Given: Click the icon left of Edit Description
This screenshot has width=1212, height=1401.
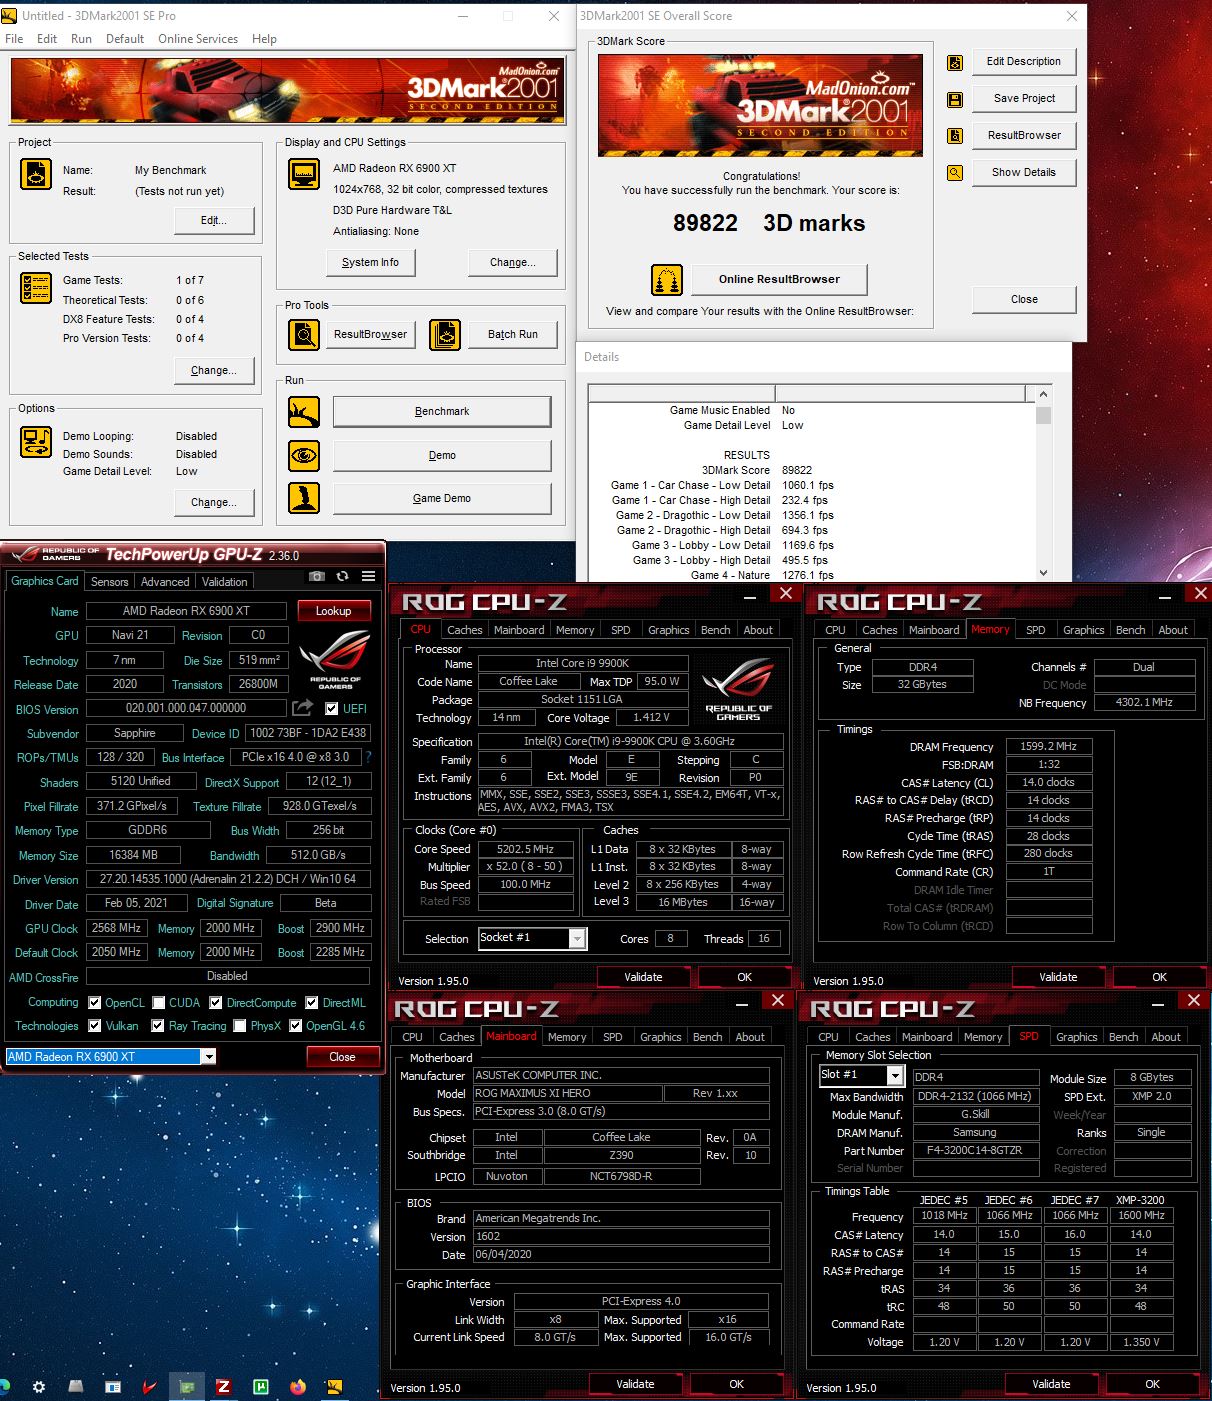Looking at the screenshot, I should click(955, 63).
